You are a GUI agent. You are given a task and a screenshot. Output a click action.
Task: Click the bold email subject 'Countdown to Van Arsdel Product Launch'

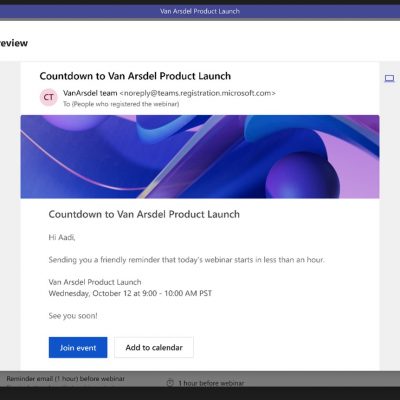[135, 76]
